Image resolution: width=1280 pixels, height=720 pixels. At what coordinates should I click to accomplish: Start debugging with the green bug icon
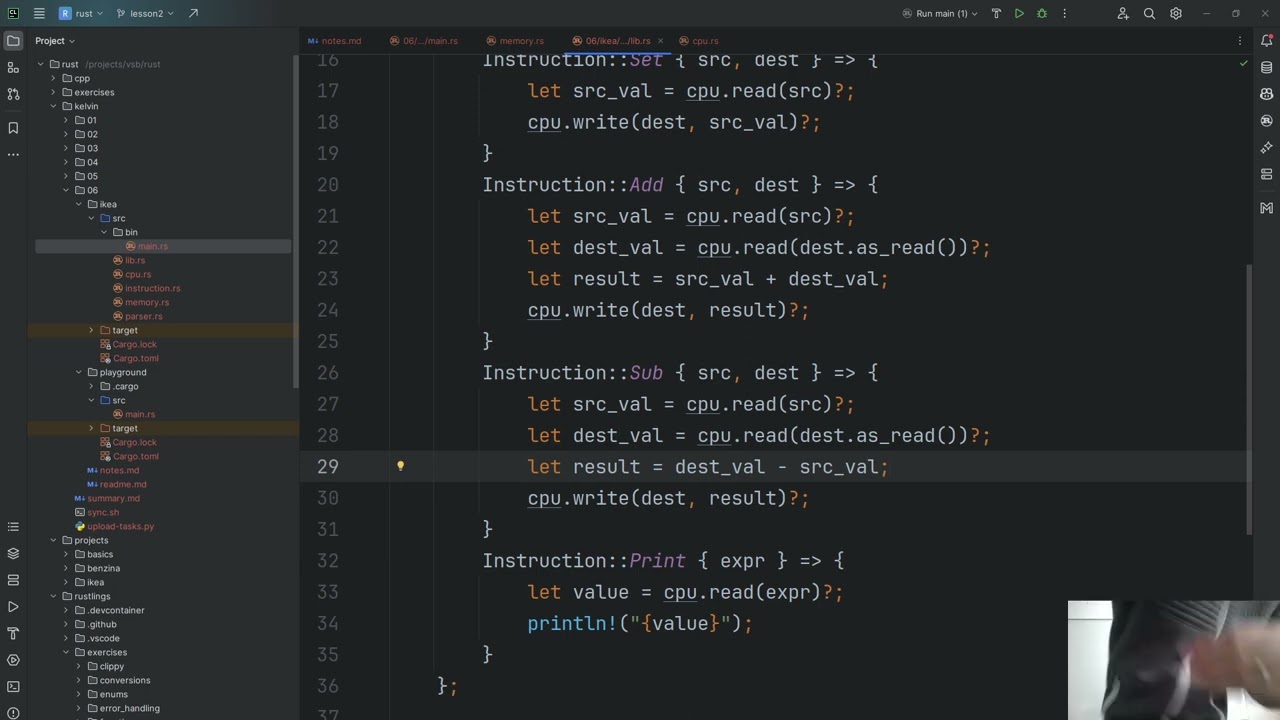click(x=1042, y=13)
